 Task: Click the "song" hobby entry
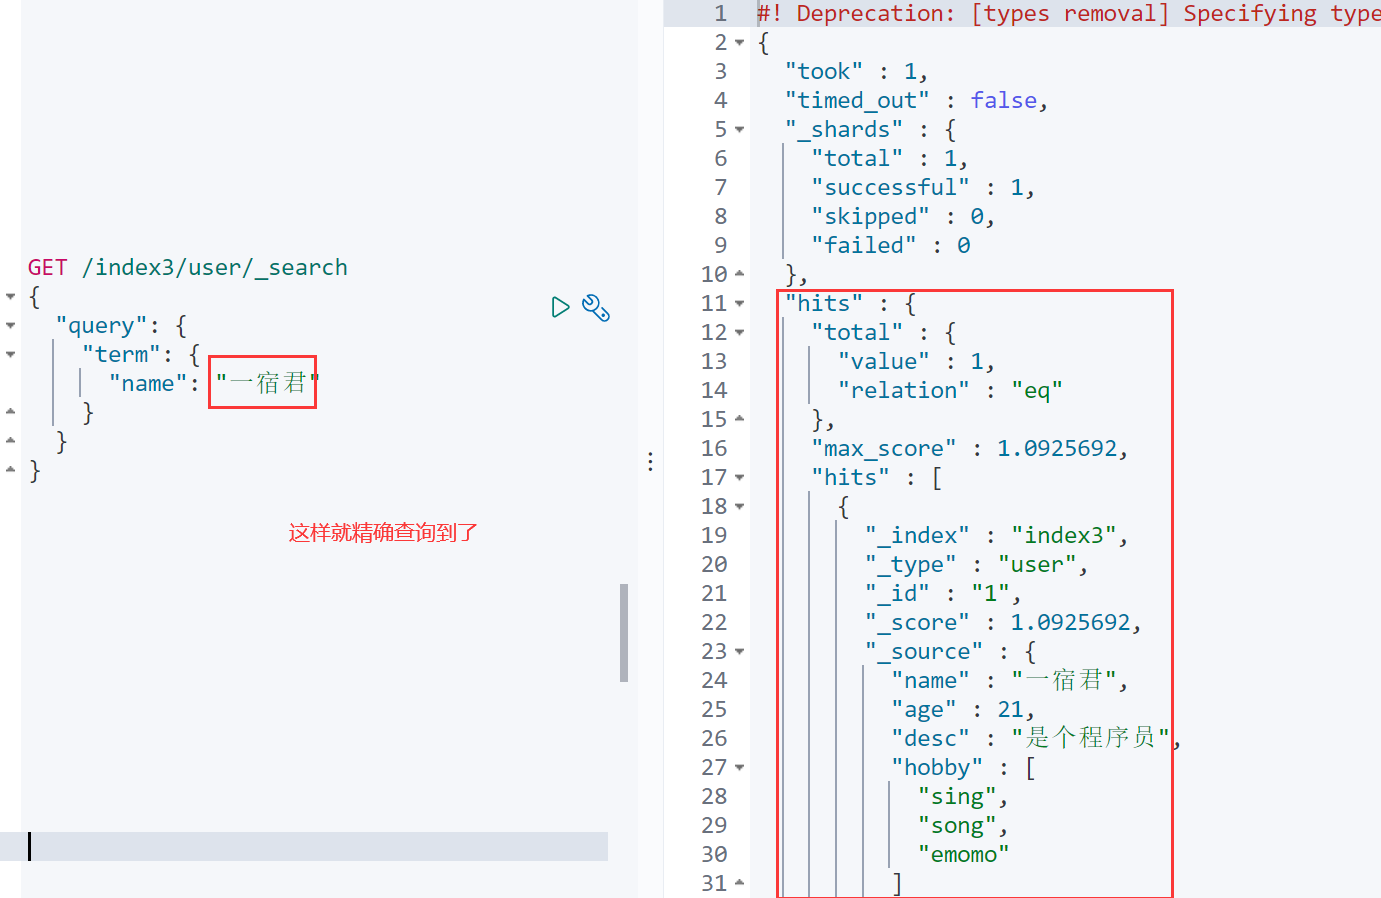pos(957,826)
